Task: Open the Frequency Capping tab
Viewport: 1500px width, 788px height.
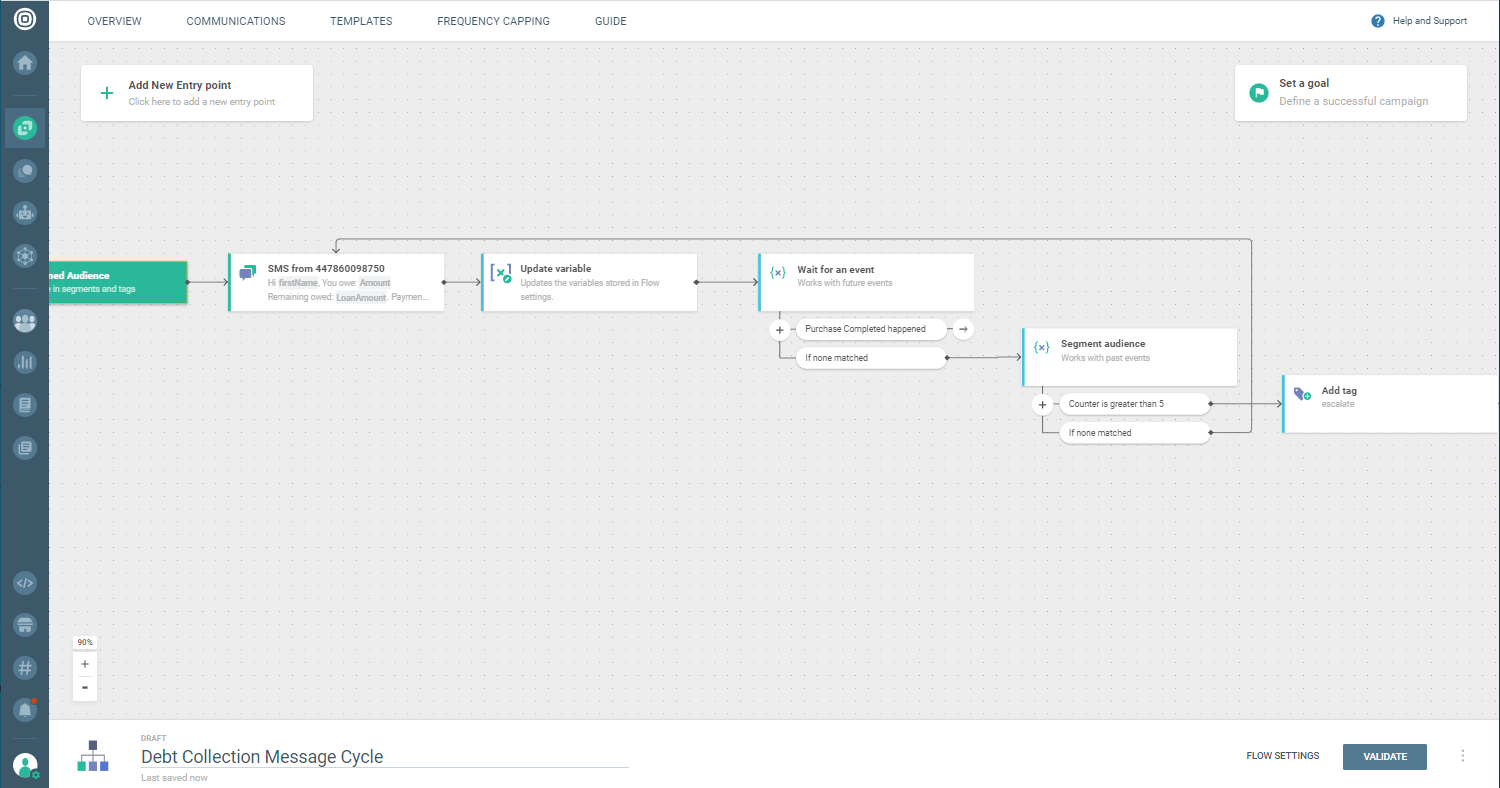Action: (493, 21)
